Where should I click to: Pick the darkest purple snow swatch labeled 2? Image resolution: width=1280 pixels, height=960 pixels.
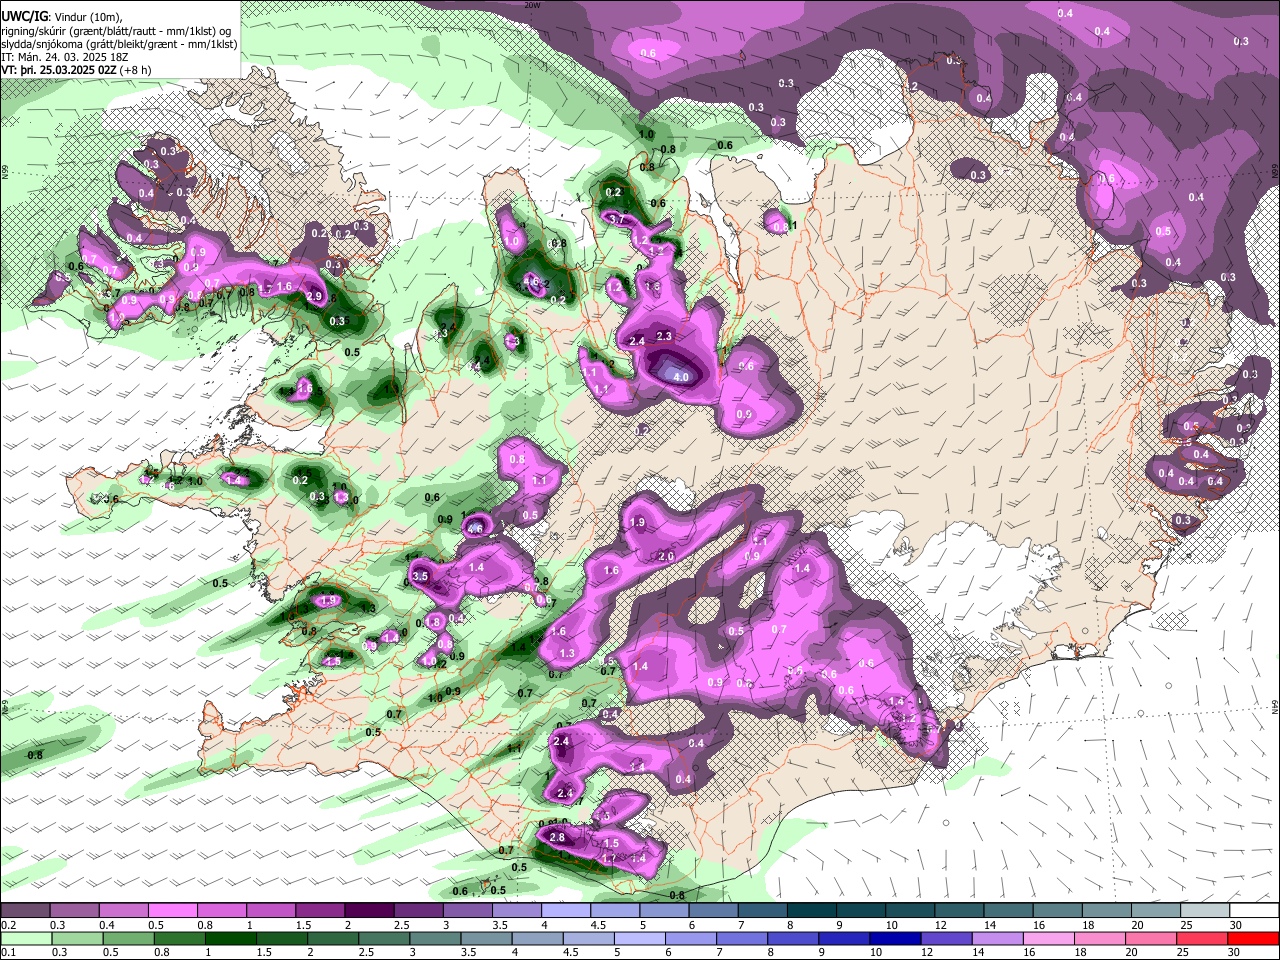tap(368, 911)
